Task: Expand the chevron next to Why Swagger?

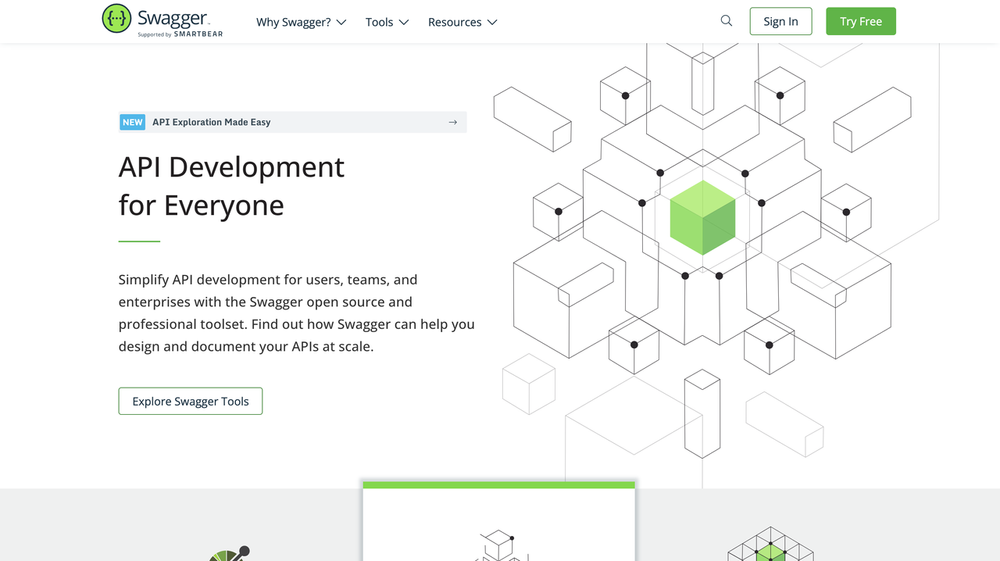Action: (341, 22)
